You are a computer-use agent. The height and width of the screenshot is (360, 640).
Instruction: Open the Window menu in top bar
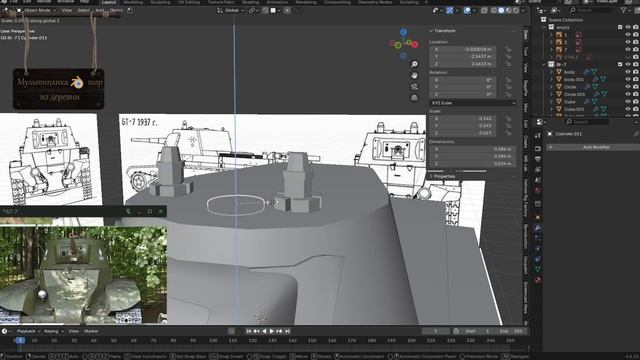65,2
